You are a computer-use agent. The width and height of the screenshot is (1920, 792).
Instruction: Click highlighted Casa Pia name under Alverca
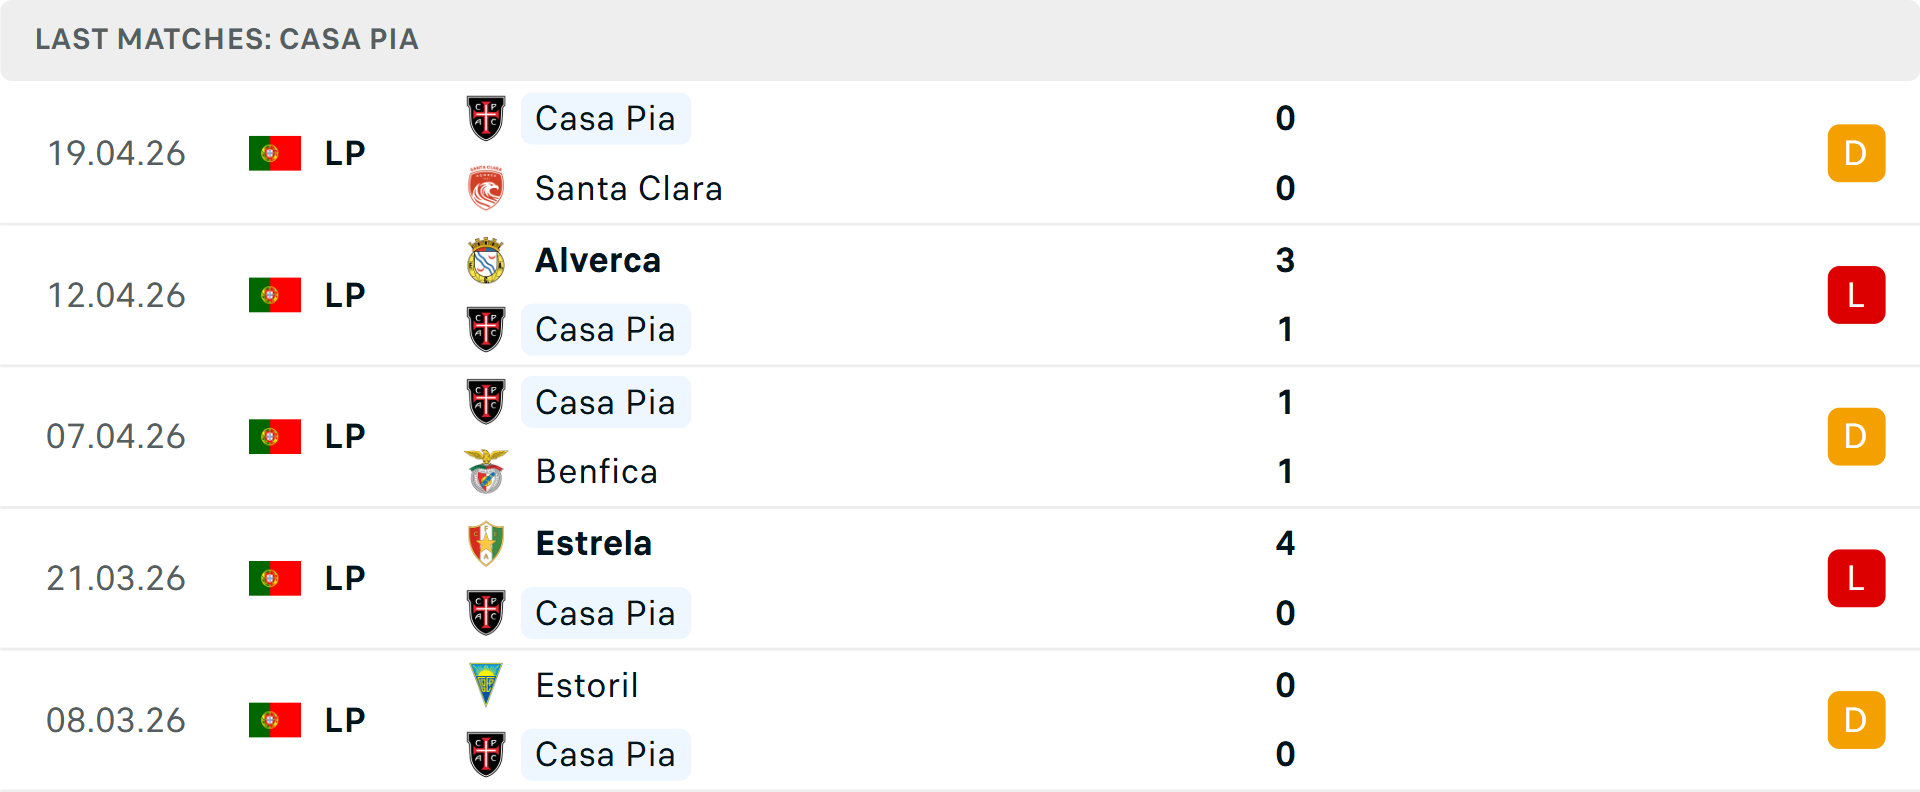(605, 329)
